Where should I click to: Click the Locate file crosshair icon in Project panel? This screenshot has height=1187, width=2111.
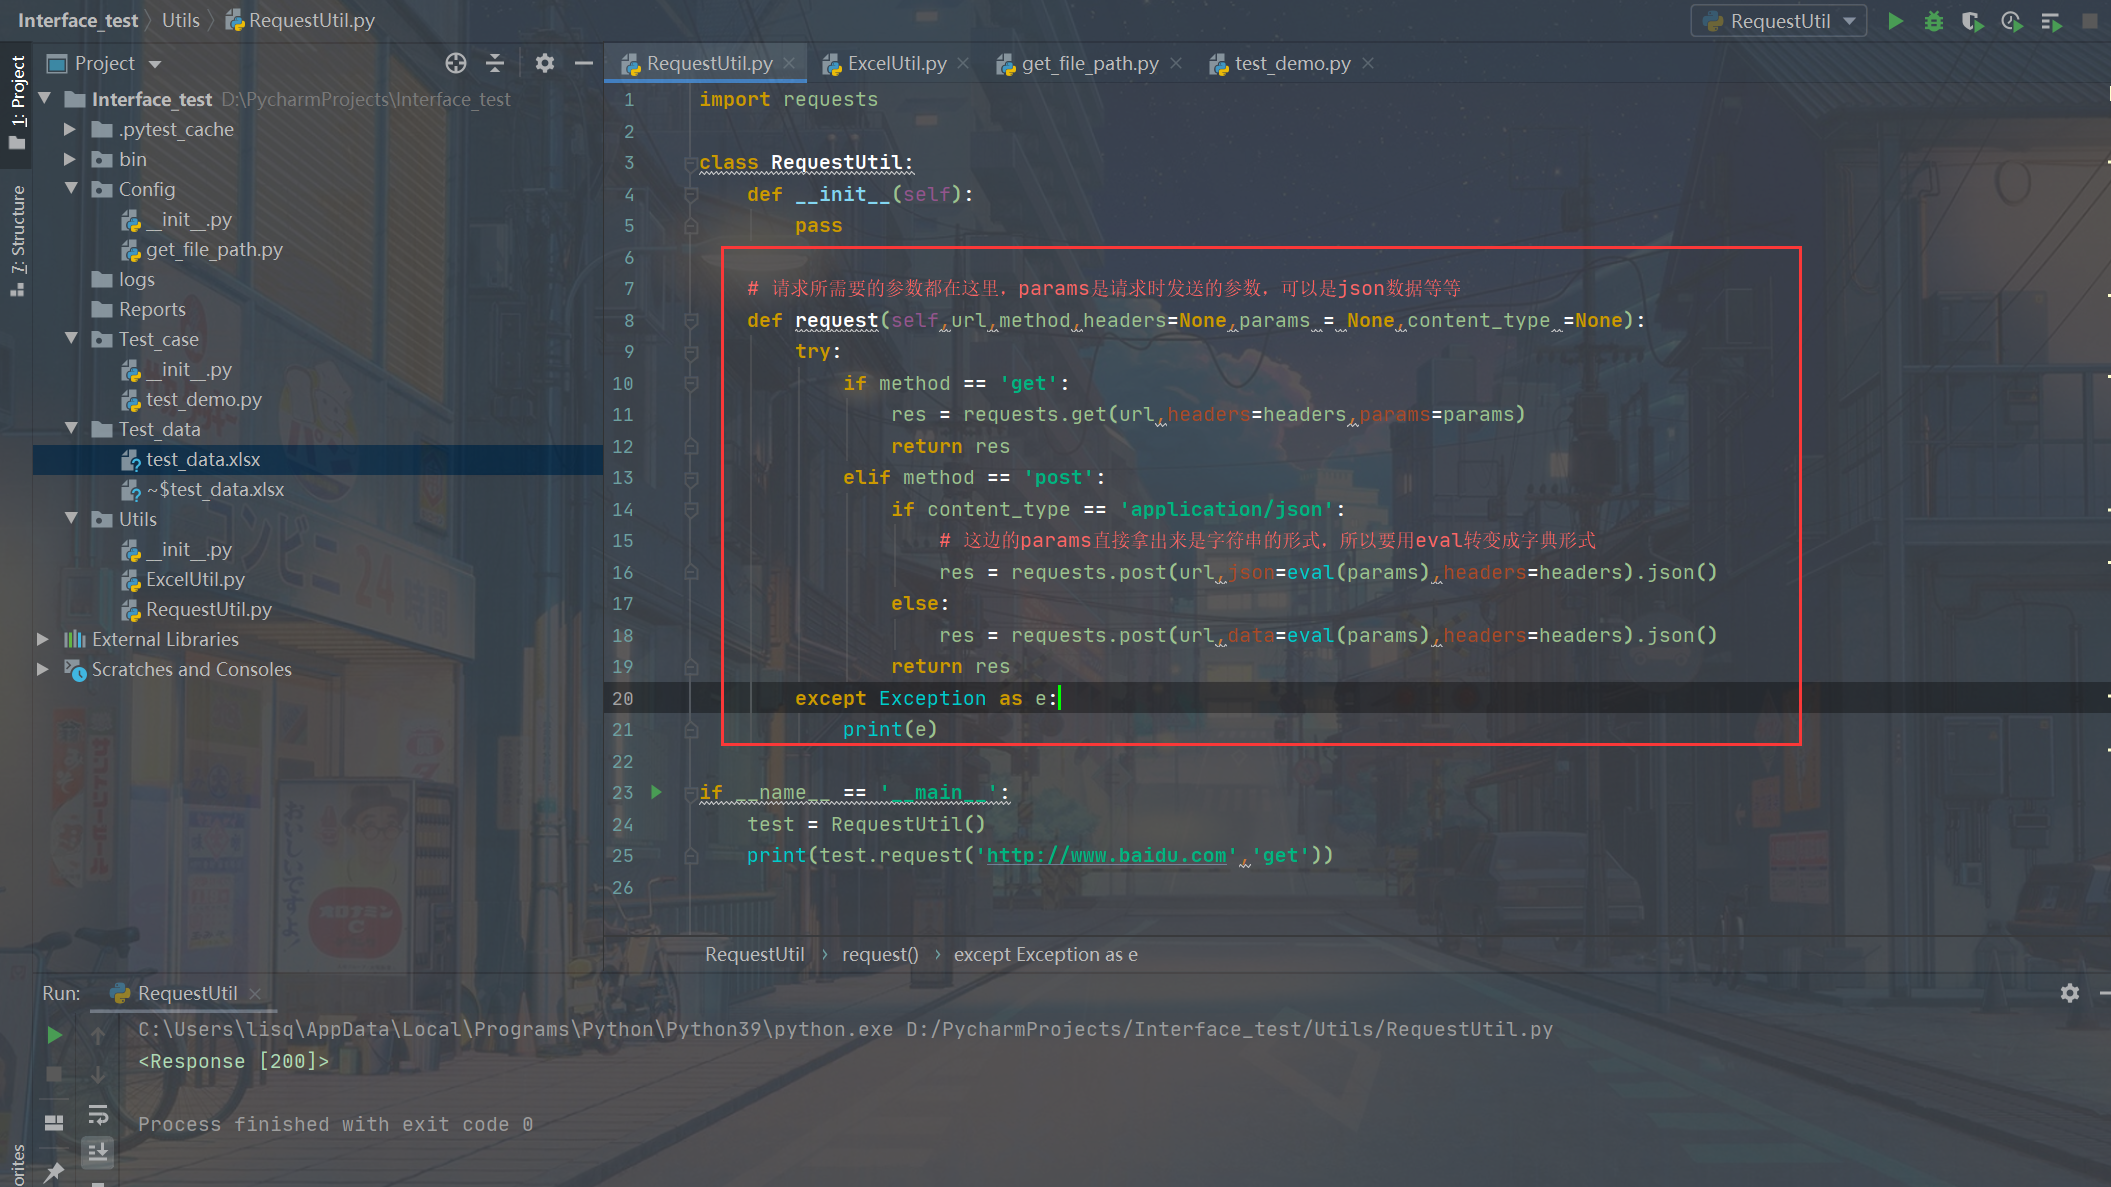(x=456, y=63)
